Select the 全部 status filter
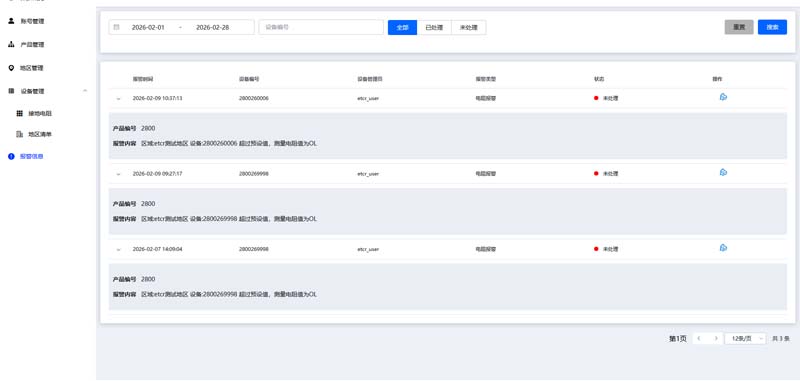 click(403, 28)
